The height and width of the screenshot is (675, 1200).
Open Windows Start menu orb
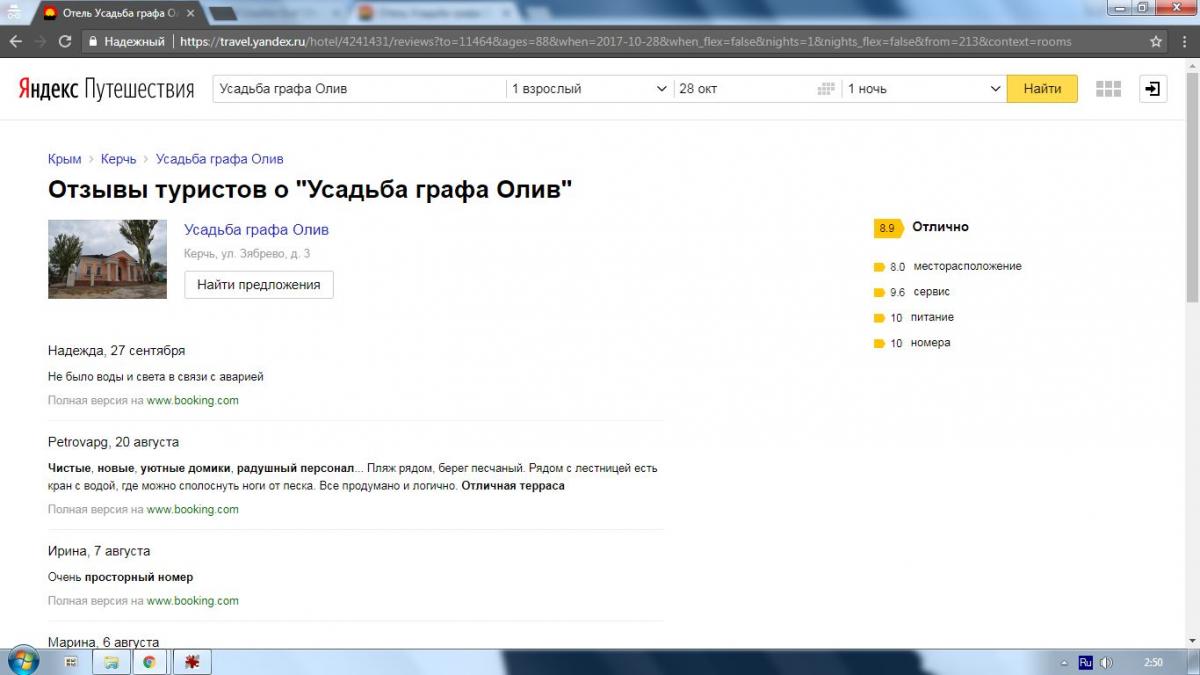tap(22, 661)
